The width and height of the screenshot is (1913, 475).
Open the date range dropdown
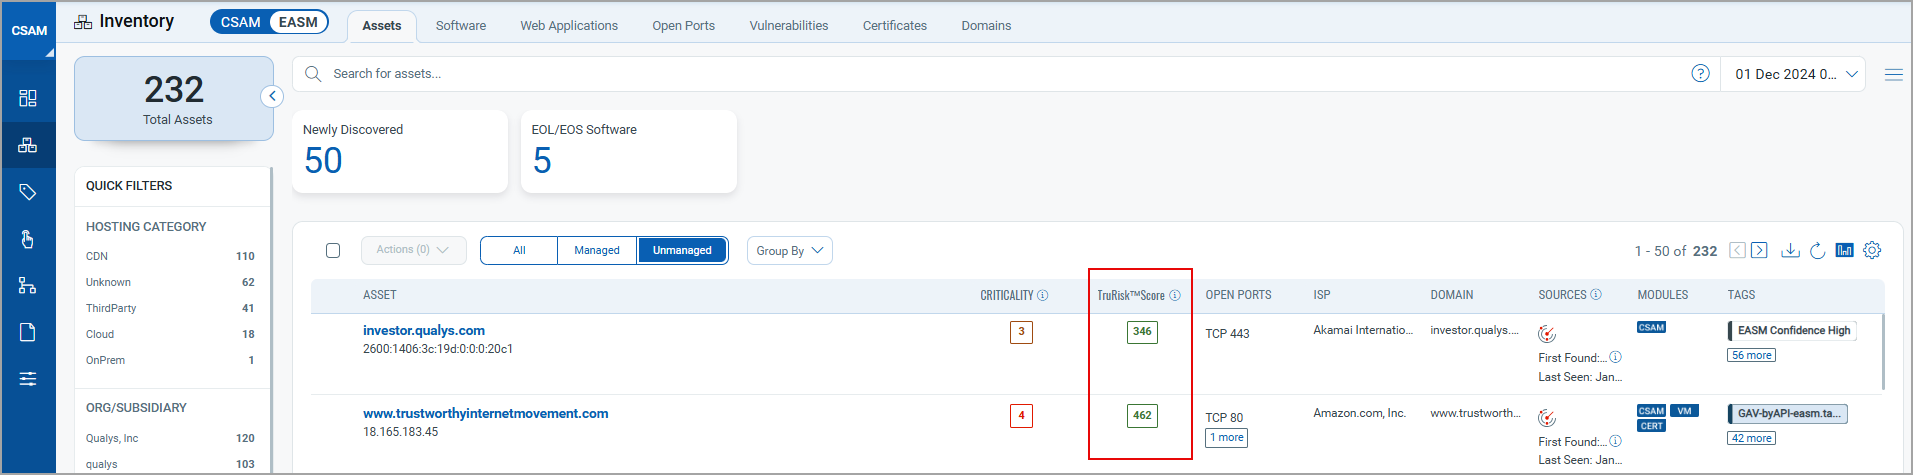point(1795,74)
